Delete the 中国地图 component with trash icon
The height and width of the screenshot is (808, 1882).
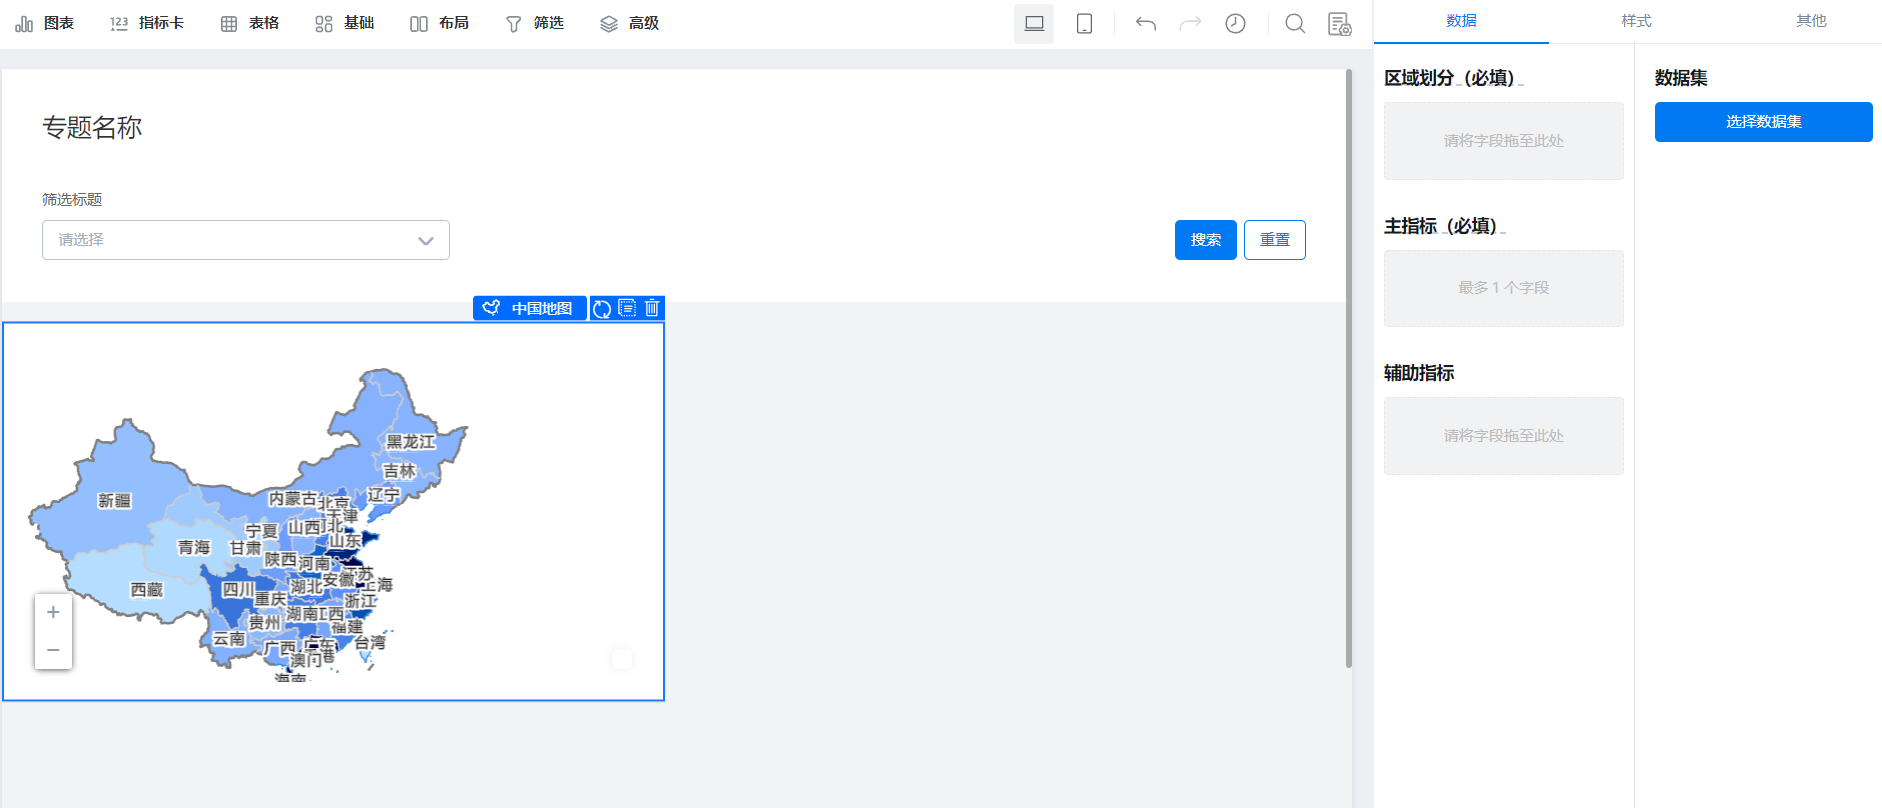652,308
